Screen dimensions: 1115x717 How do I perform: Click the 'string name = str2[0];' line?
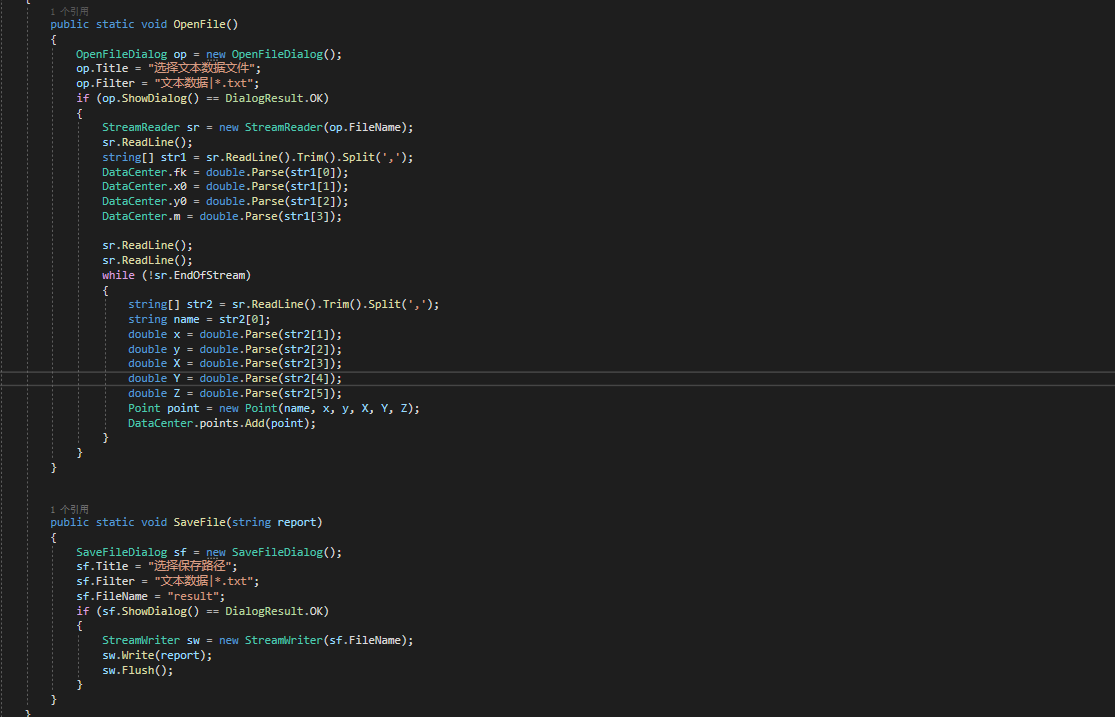pyautogui.click(x=199, y=319)
